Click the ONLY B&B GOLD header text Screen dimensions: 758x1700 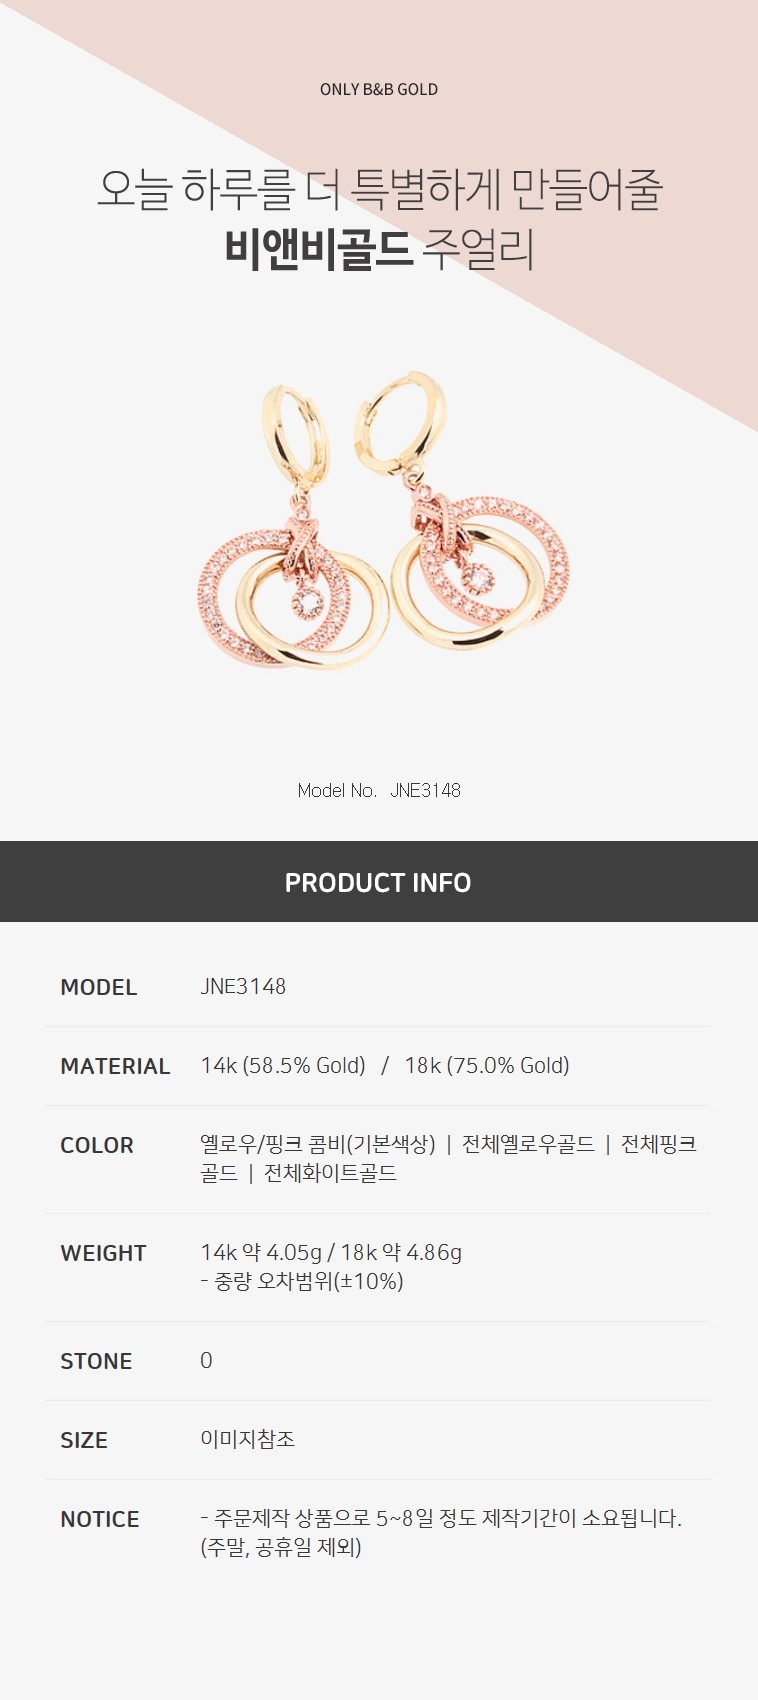(379, 89)
